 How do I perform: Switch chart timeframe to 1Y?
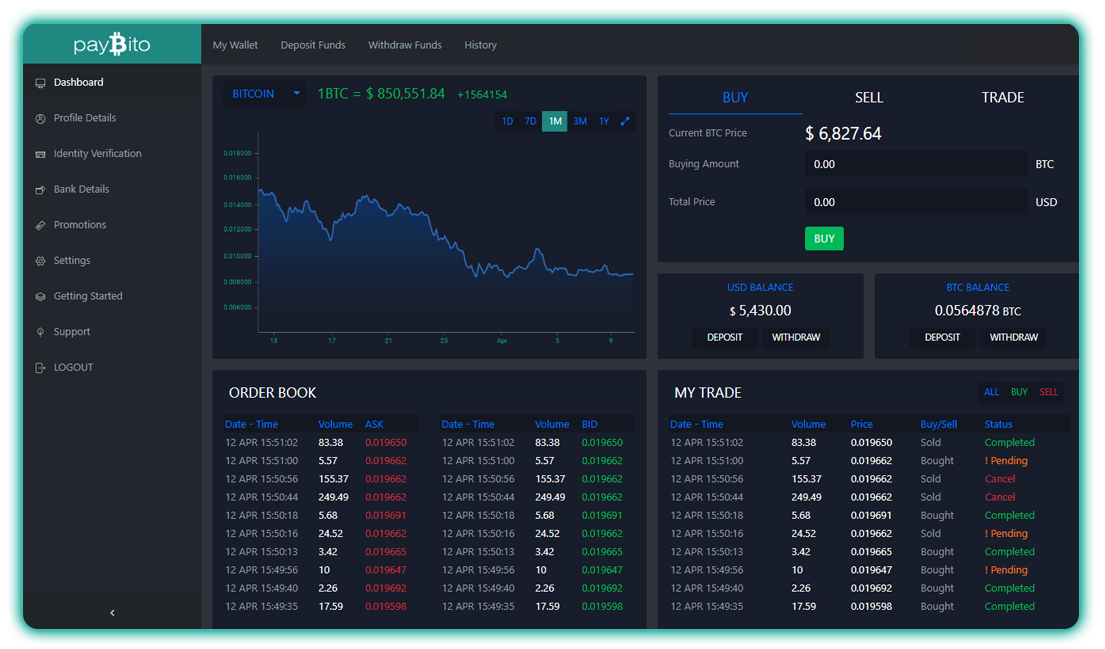603,121
